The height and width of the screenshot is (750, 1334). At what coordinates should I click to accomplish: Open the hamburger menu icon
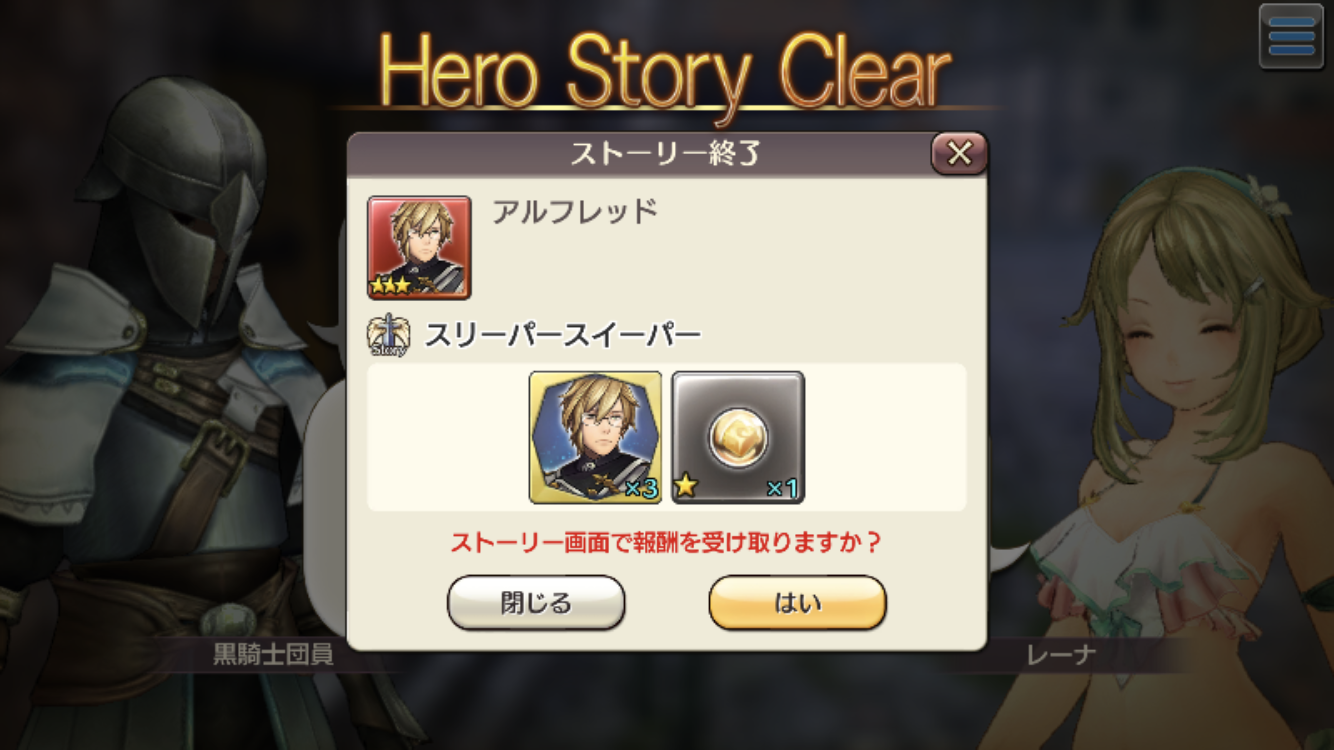pyautogui.click(x=1291, y=36)
